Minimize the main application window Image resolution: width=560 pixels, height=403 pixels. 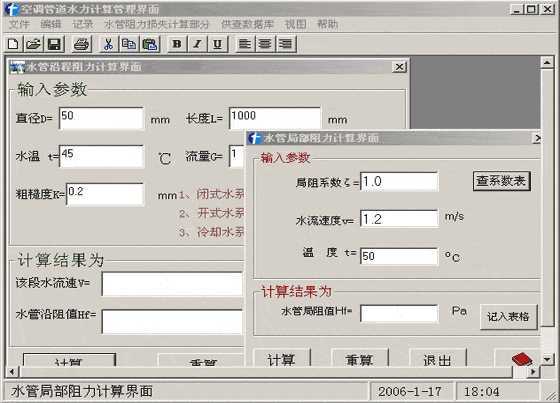(517, 9)
